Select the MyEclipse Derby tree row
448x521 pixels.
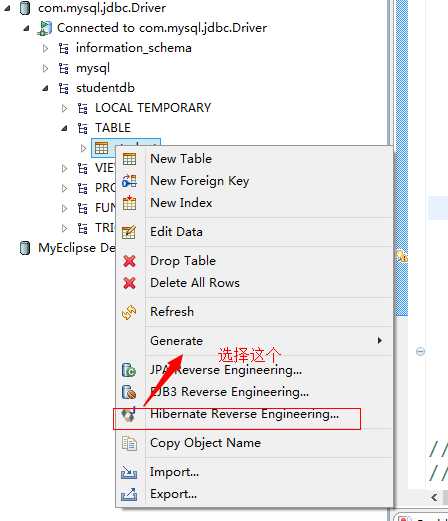coord(77,248)
